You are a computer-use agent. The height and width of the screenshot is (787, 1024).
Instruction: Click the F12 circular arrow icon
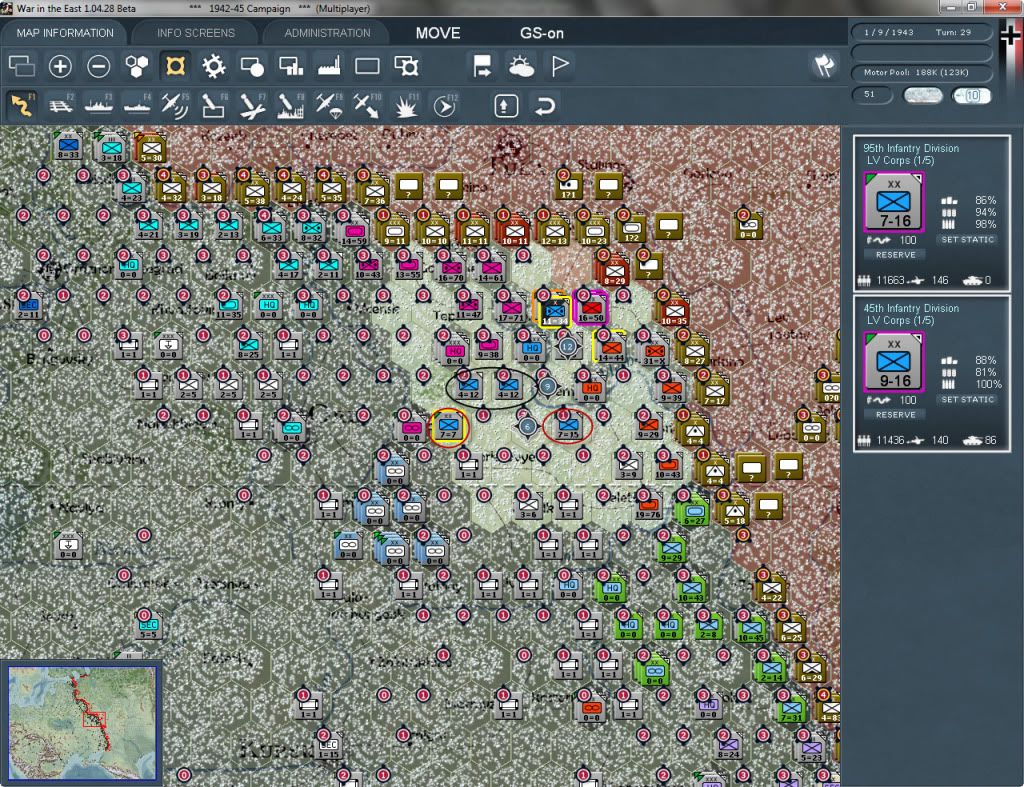(444, 105)
